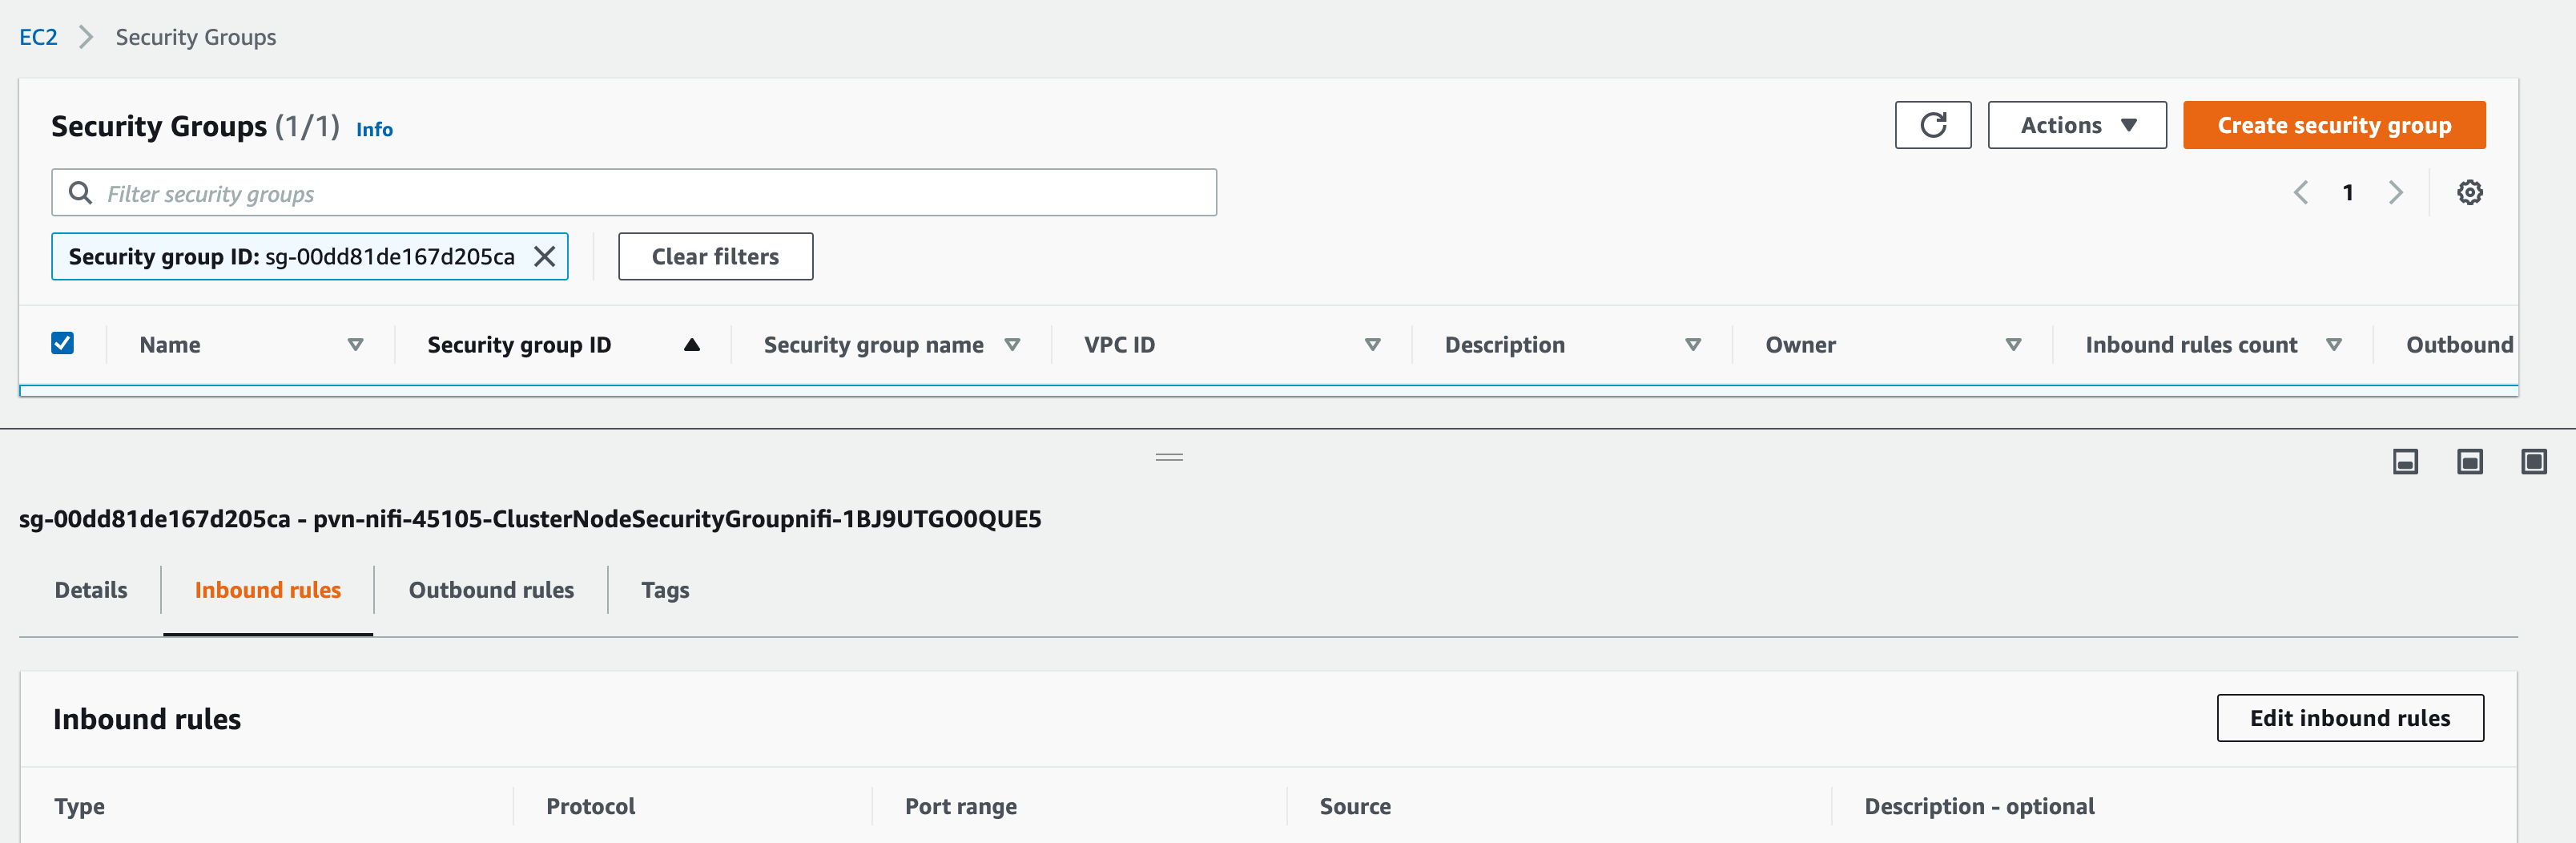Select the split-view panel layout icon
Viewport: 2576px width, 843px height.
2469,461
